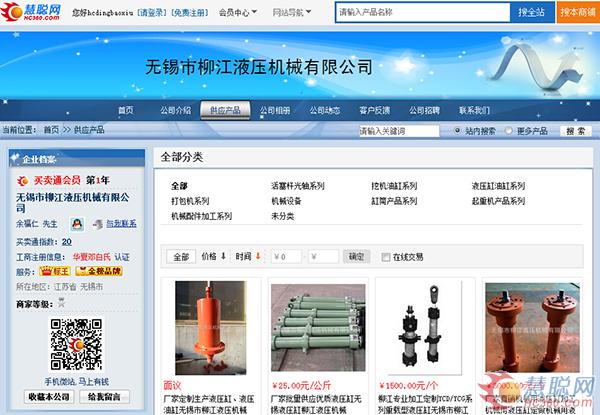Image resolution: width=600 pixels, height=415 pixels.
Task: Click the 搜全站 search button
Action: click(x=532, y=12)
